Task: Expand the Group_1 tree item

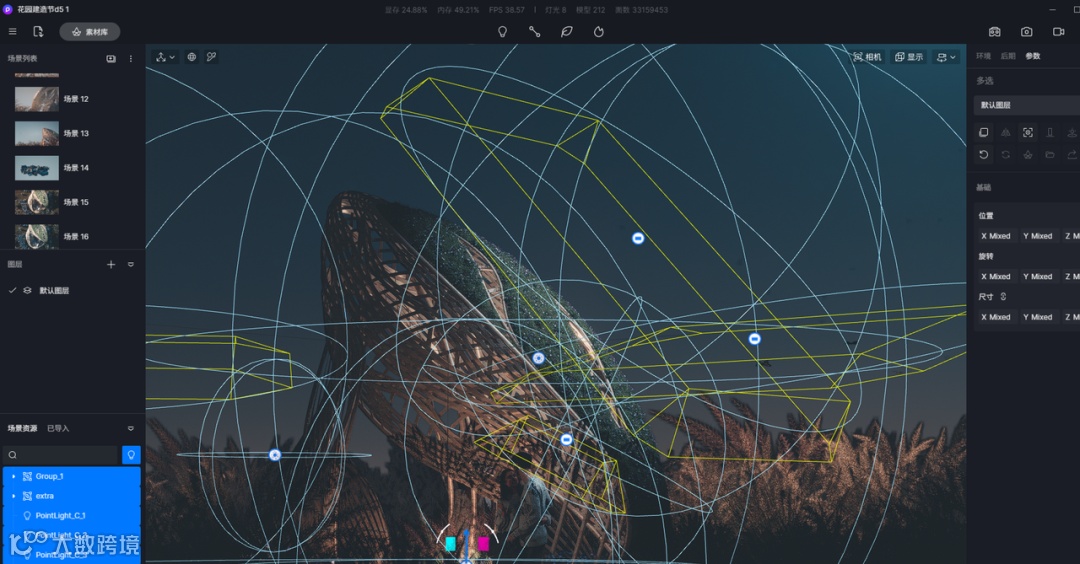Action: [x=14, y=477]
